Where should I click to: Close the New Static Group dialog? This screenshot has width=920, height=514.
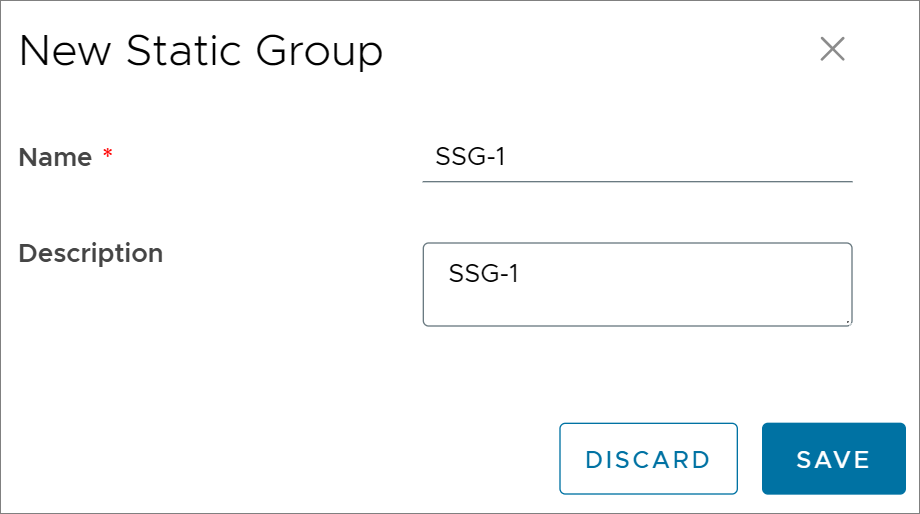click(832, 49)
